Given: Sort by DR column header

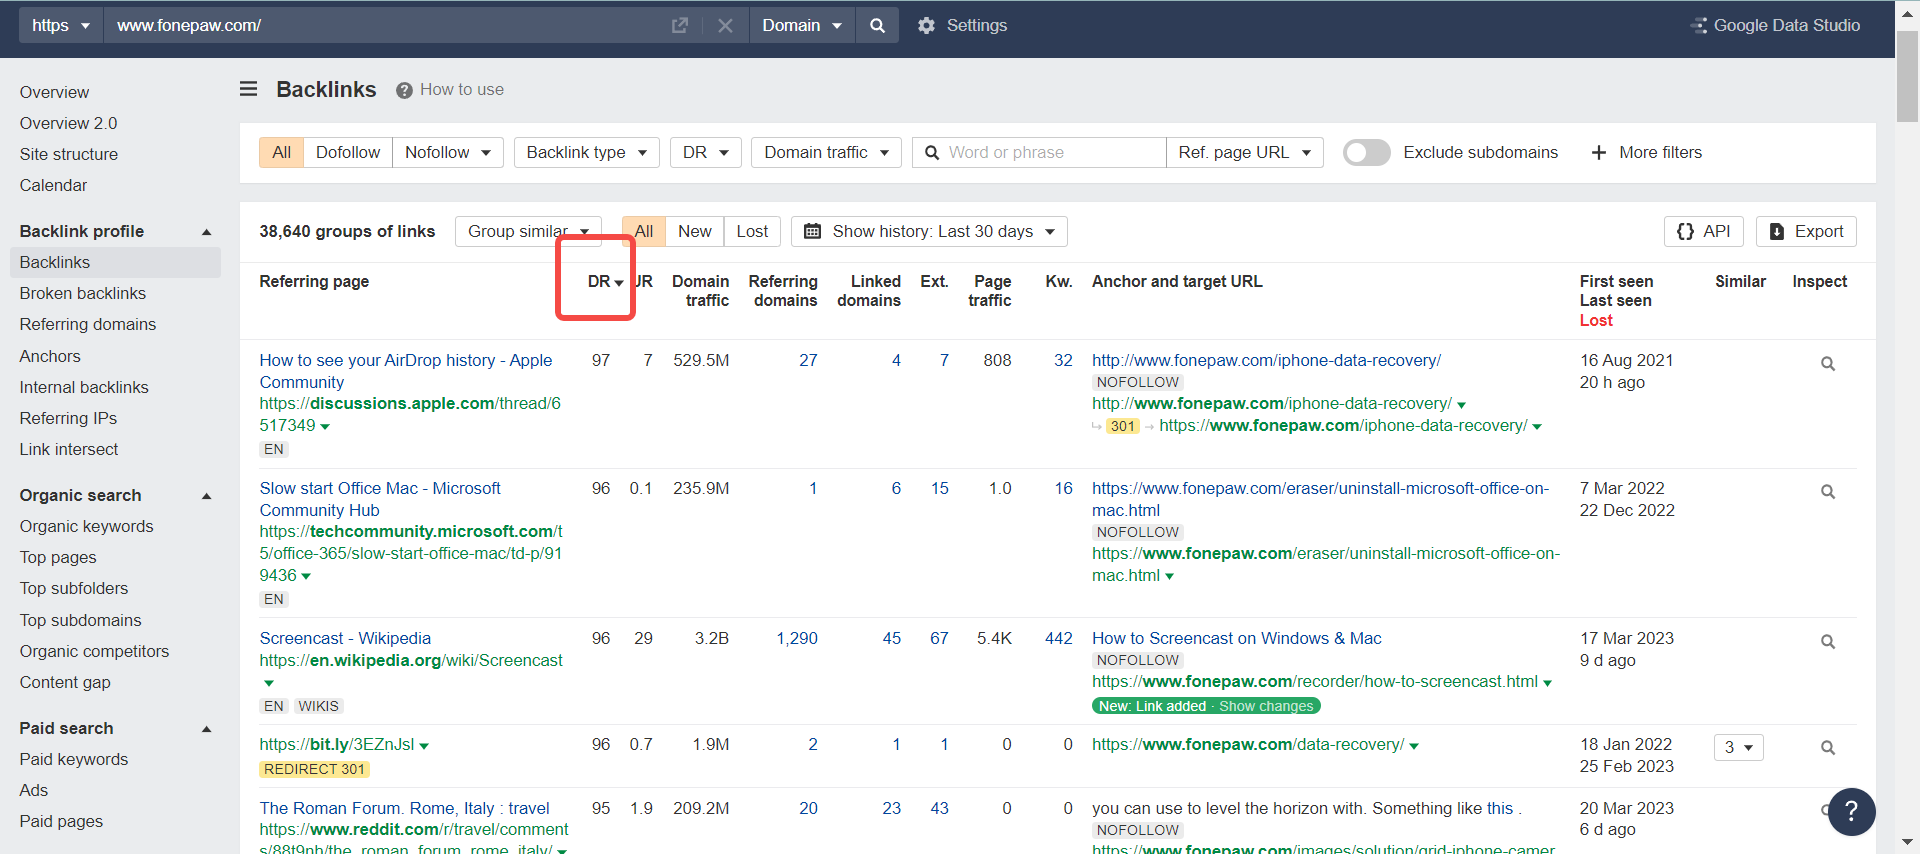Looking at the screenshot, I should pyautogui.click(x=605, y=282).
